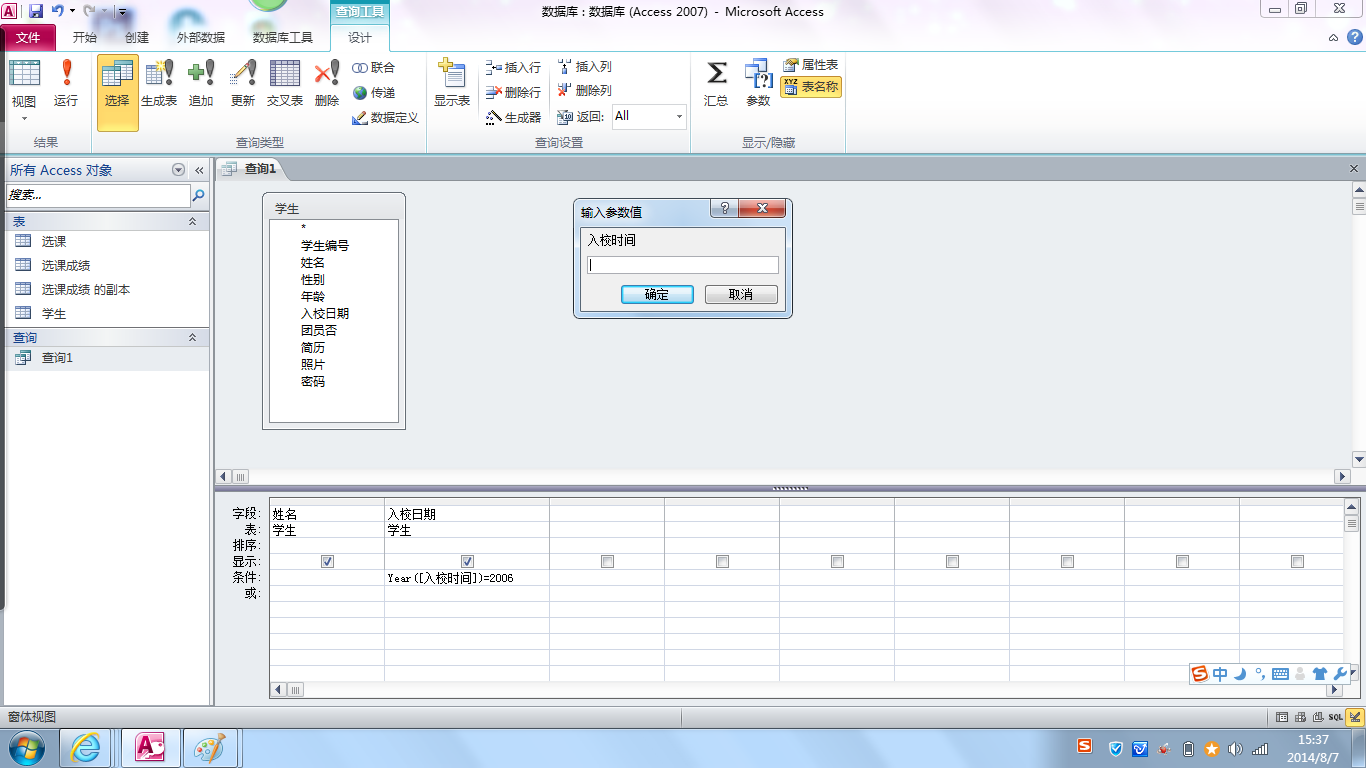The width and height of the screenshot is (1366, 768).
Task: Select the 联合 union query
Action: (x=374, y=68)
